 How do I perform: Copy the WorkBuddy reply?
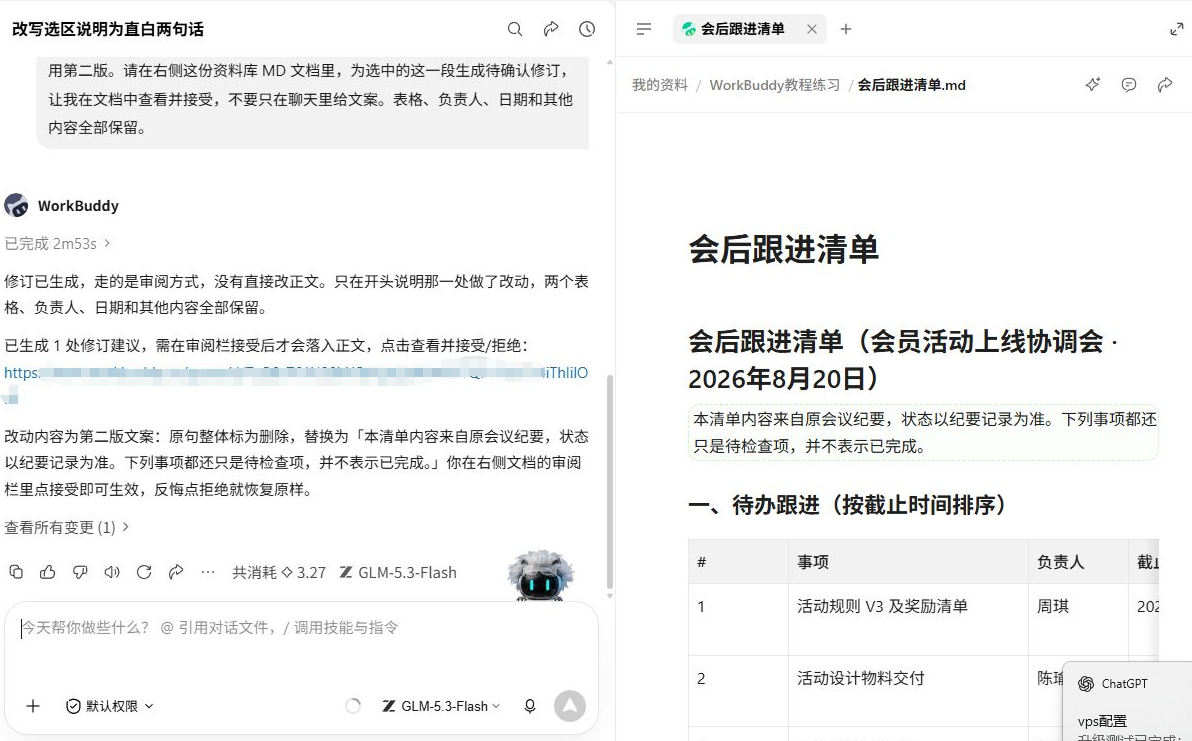pos(16,572)
